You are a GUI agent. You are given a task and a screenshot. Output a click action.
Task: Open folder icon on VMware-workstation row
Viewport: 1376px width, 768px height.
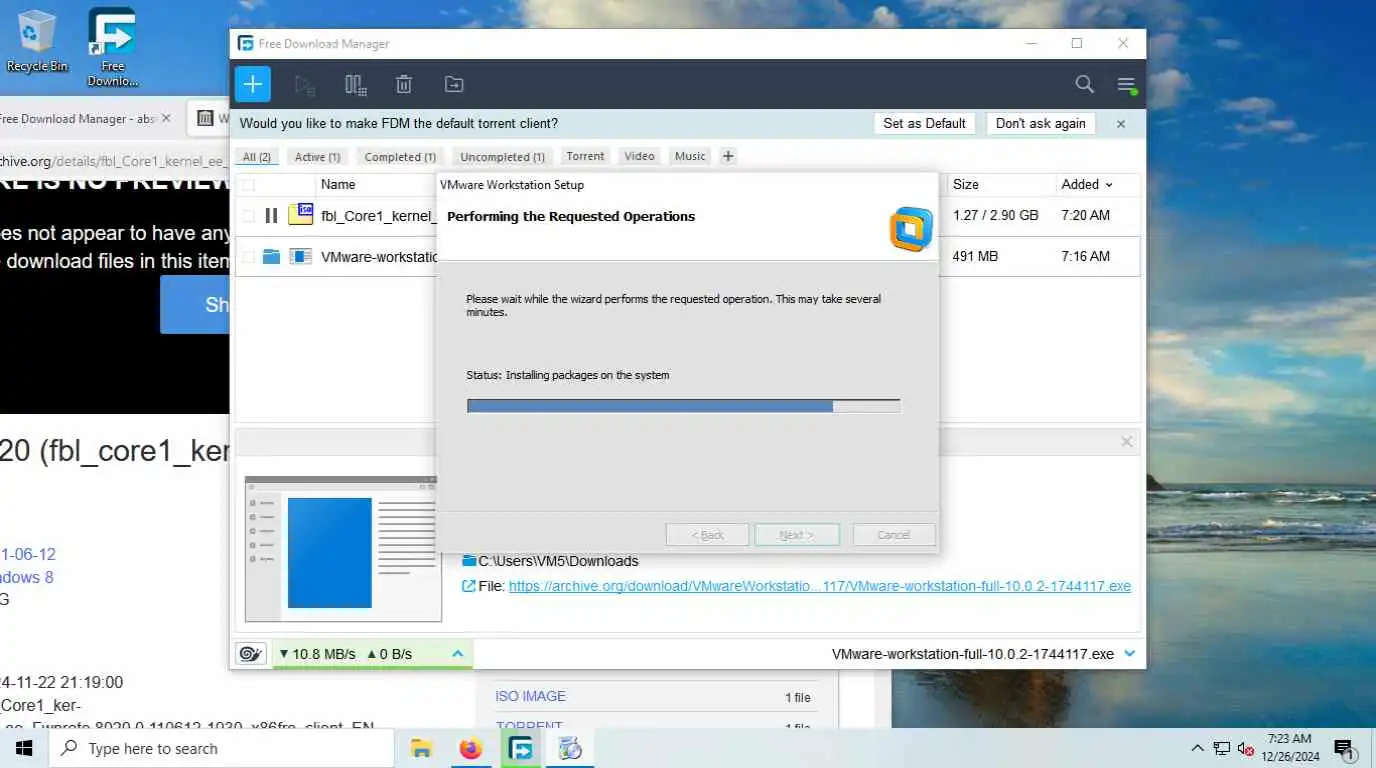271,257
